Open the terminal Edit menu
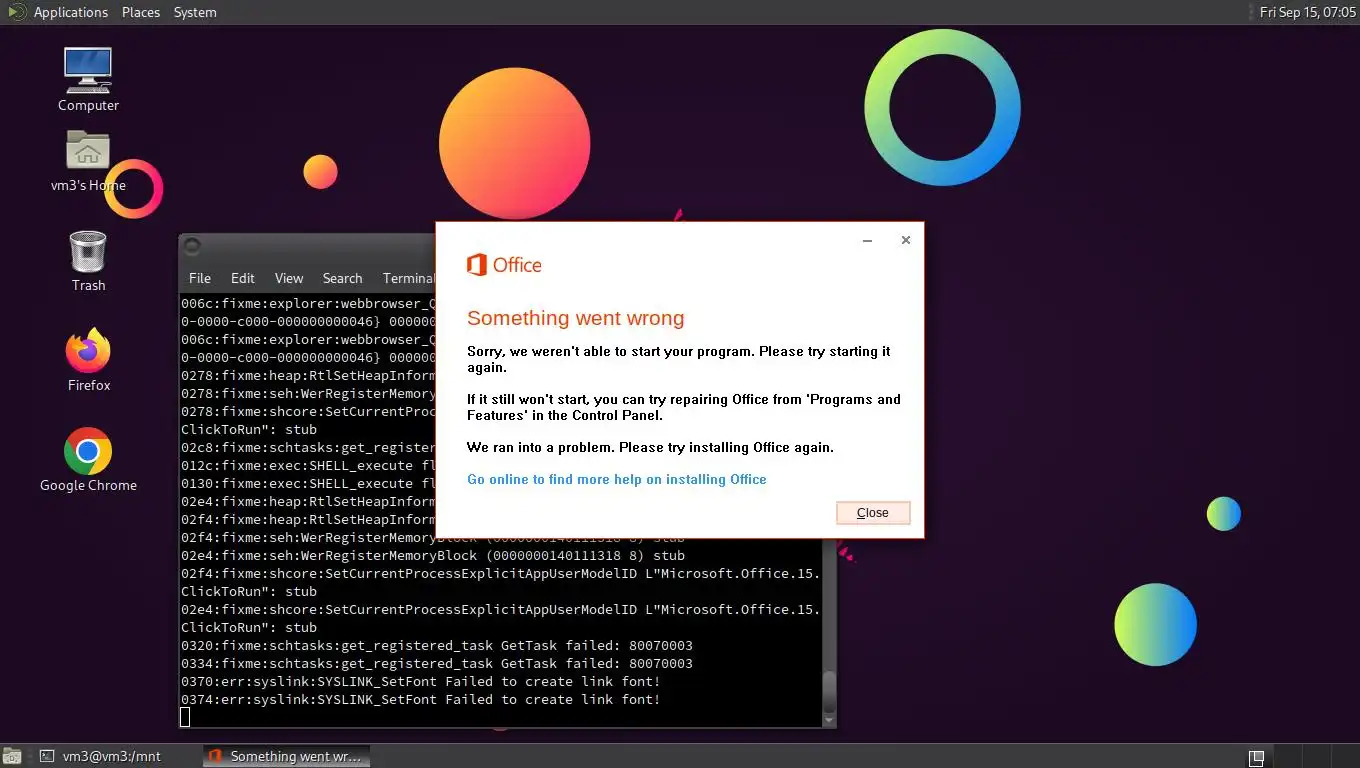 click(x=243, y=278)
